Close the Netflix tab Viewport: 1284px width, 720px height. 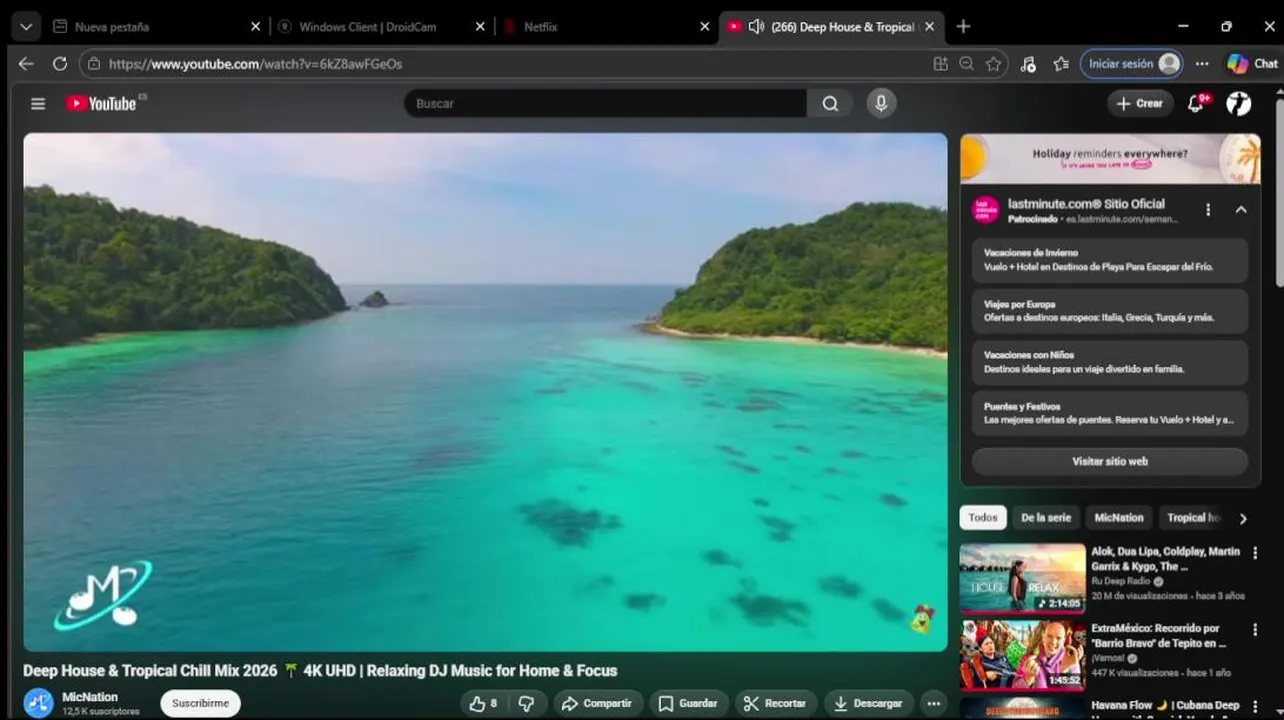(x=705, y=27)
